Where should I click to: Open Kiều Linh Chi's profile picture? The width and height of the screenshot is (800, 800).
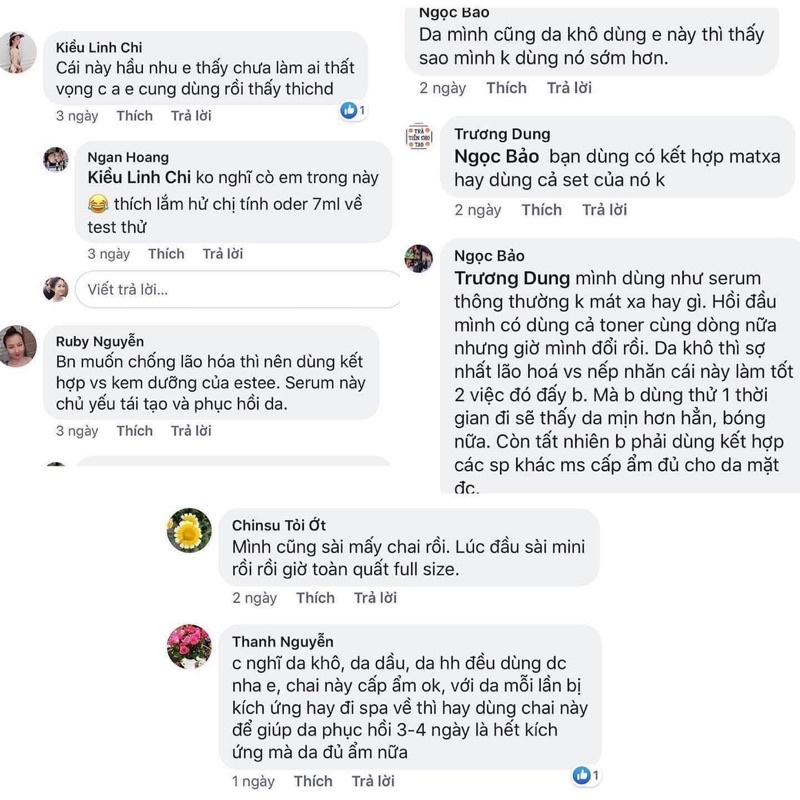[17, 52]
